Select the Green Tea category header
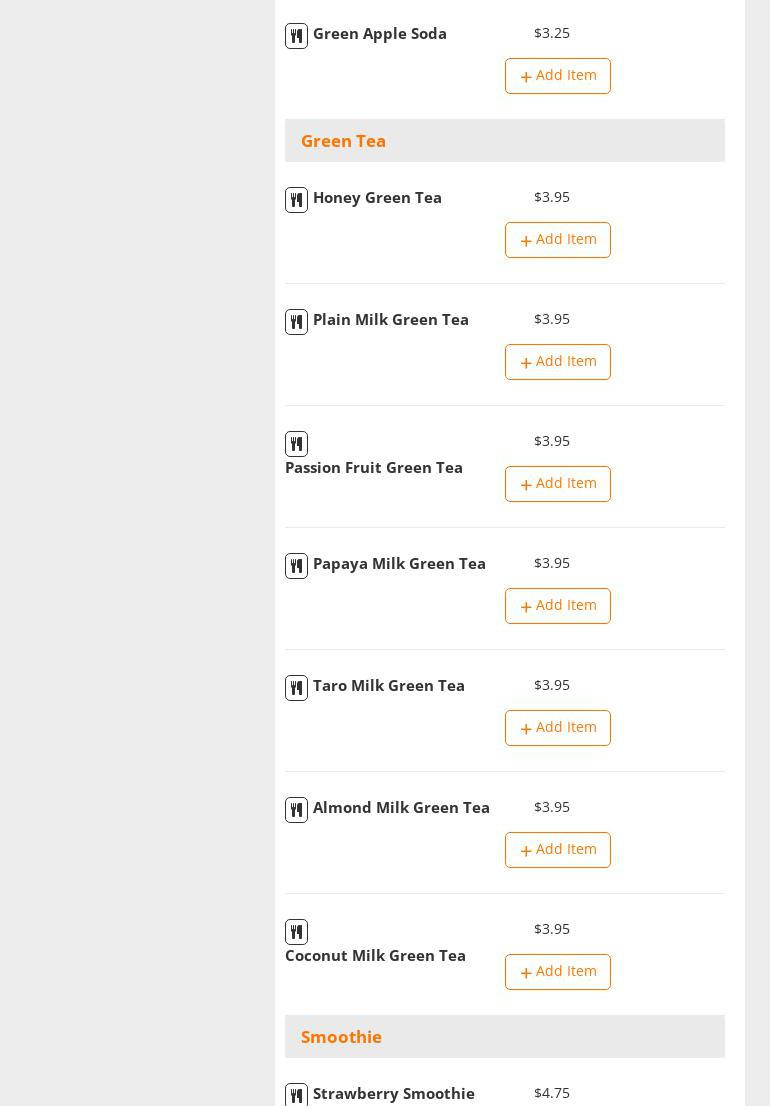Image resolution: width=770 pixels, height=1106 pixels. (x=343, y=141)
